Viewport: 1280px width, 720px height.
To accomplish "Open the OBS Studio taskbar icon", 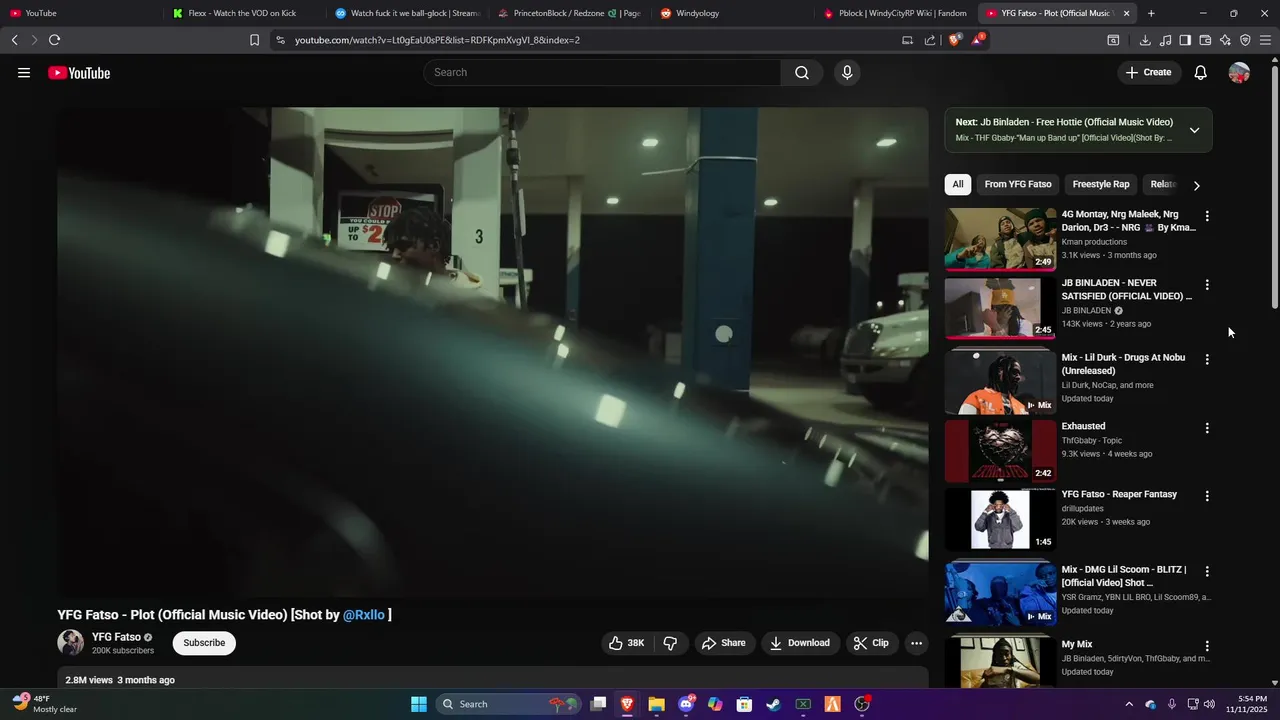I will (x=862, y=704).
